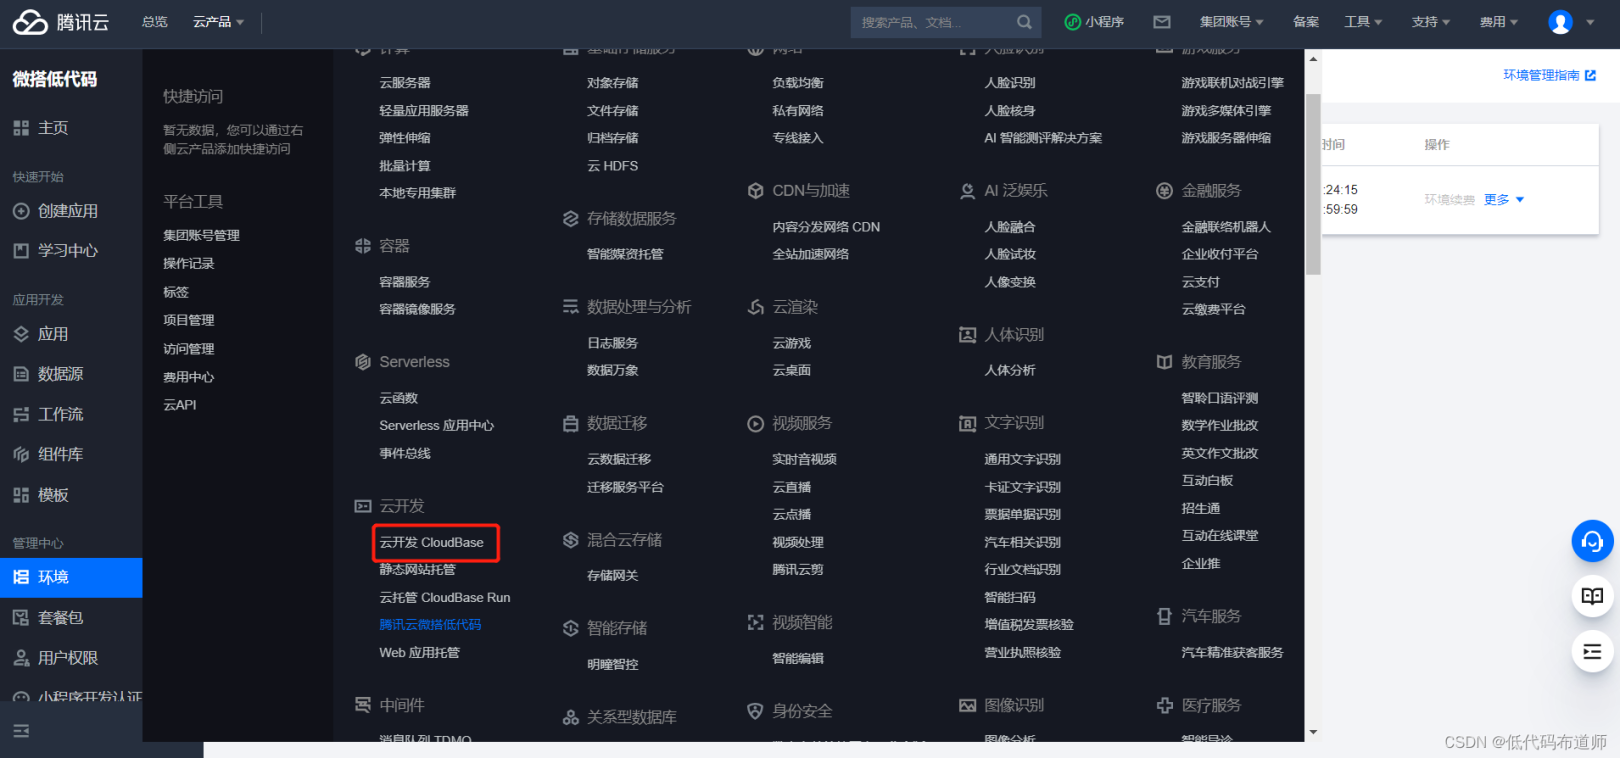Expand the 集团账号 dropdown
The image size is (1620, 758).
[x=1232, y=22]
